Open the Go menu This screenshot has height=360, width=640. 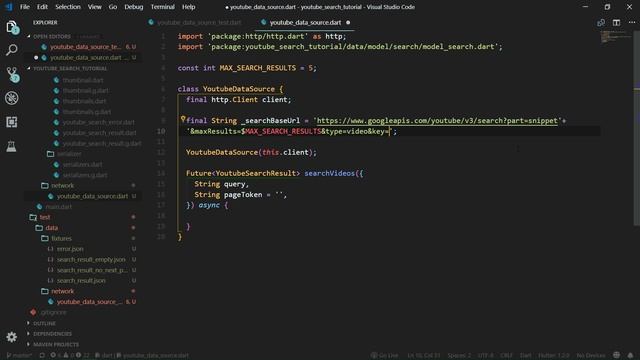tap(113, 7)
